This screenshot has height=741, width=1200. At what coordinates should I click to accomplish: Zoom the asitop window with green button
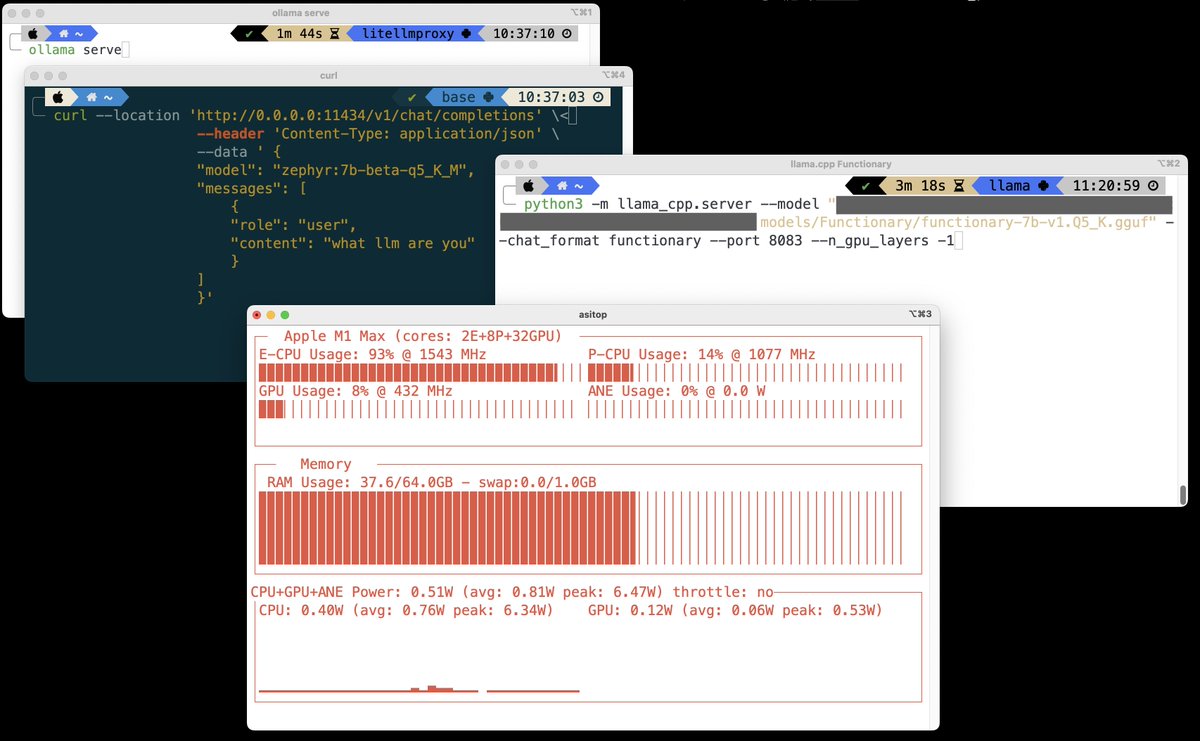[285, 314]
